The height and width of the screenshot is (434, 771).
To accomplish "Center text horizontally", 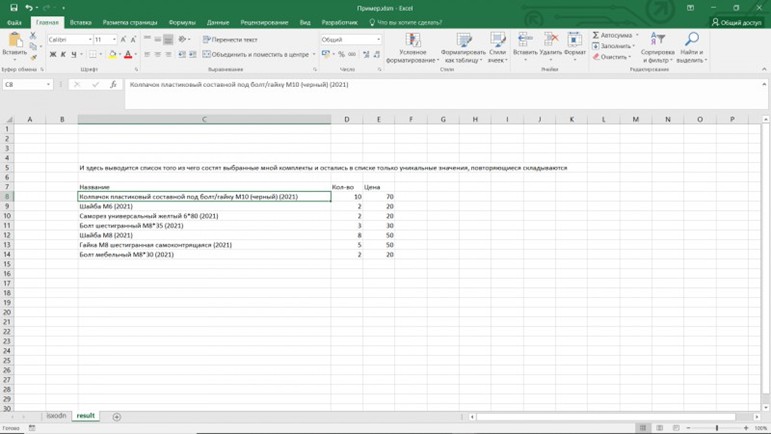I will click(158, 55).
